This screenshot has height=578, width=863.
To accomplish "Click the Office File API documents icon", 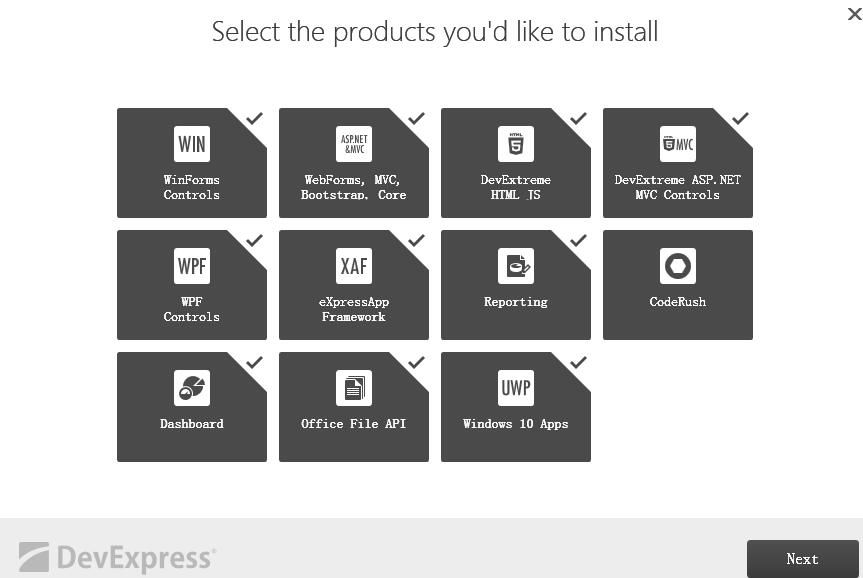I will pos(353,388).
